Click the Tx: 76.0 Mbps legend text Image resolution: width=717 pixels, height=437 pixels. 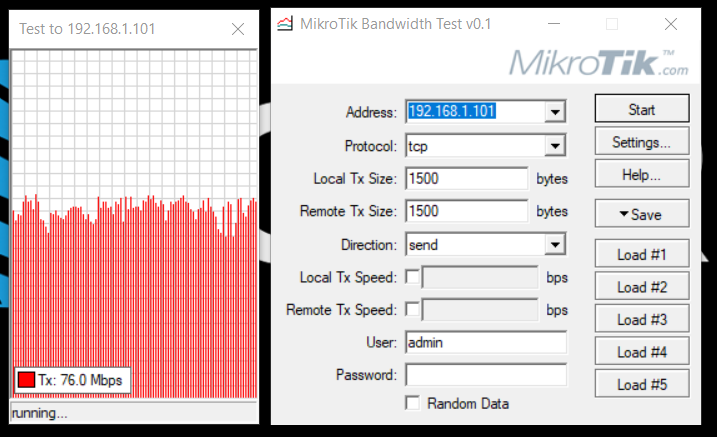pos(80,380)
